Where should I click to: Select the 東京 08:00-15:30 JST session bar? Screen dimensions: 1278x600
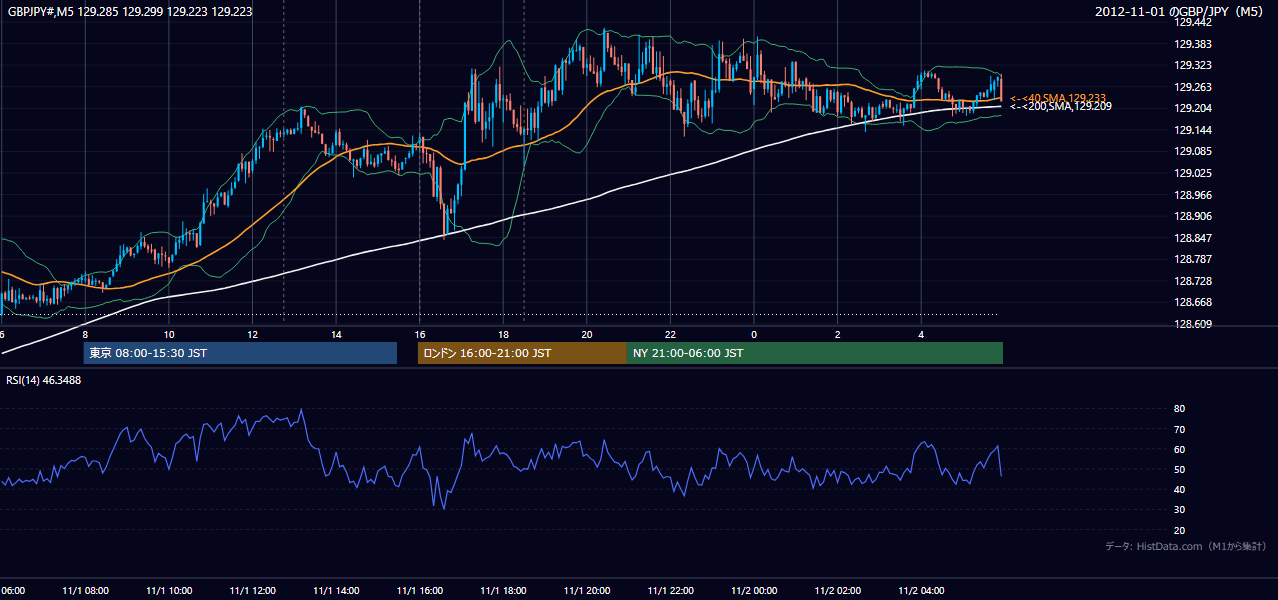click(240, 353)
